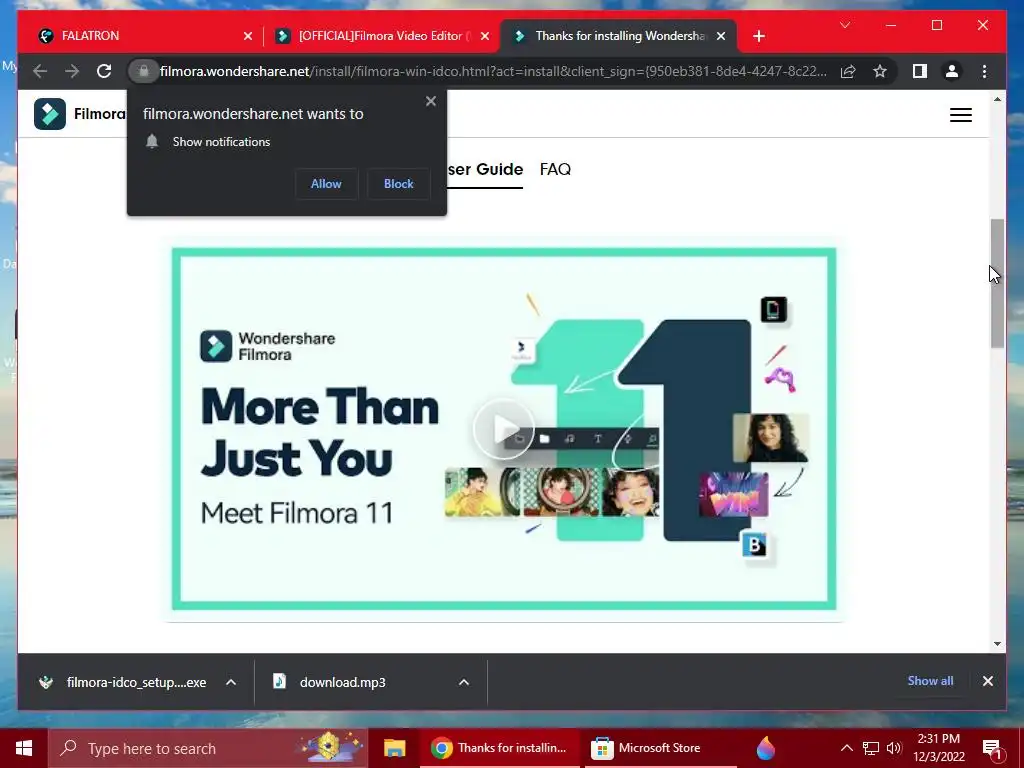1024x768 pixels.
Task: Open the flame droplet app in taskbar
Action: click(x=765, y=748)
